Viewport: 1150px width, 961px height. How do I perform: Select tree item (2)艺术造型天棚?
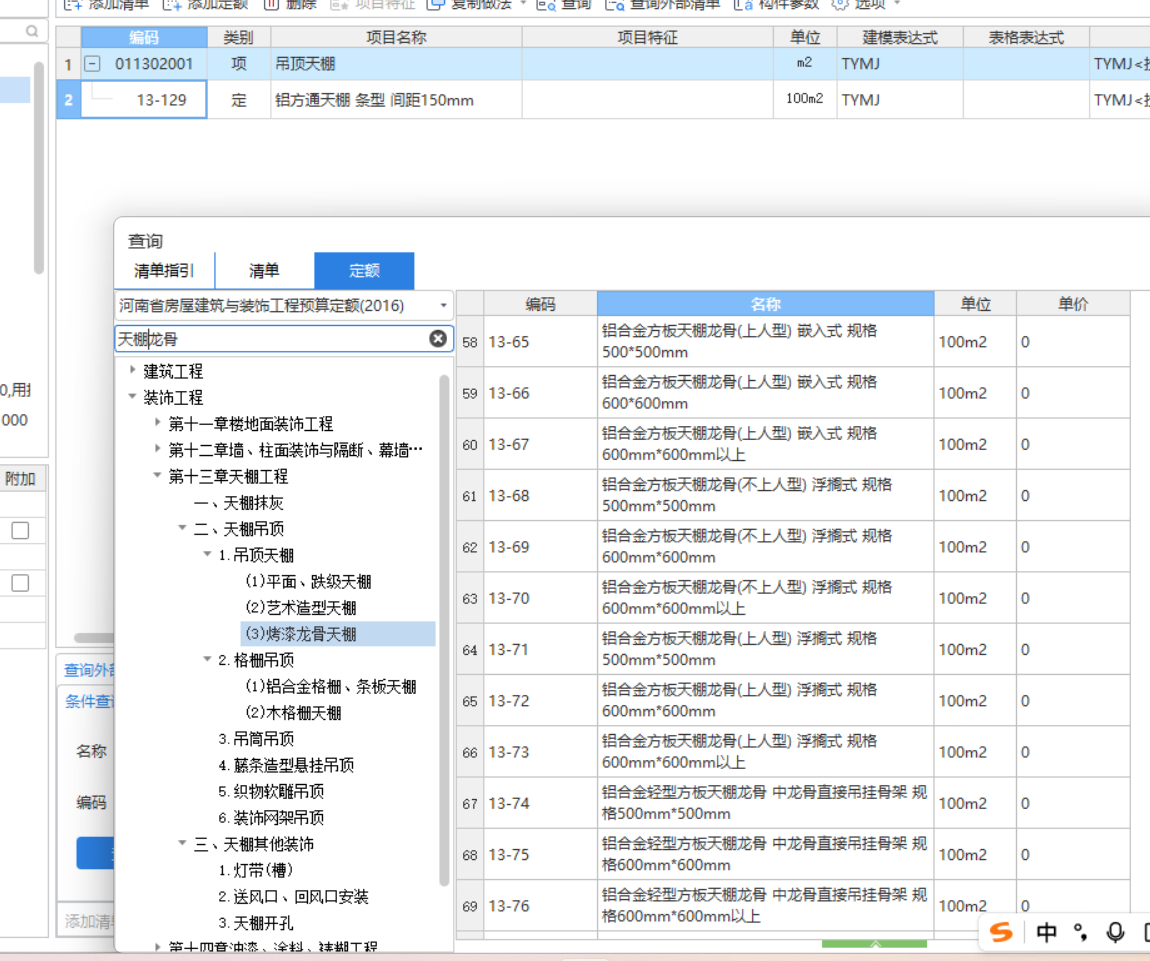(x=301, y=607)
